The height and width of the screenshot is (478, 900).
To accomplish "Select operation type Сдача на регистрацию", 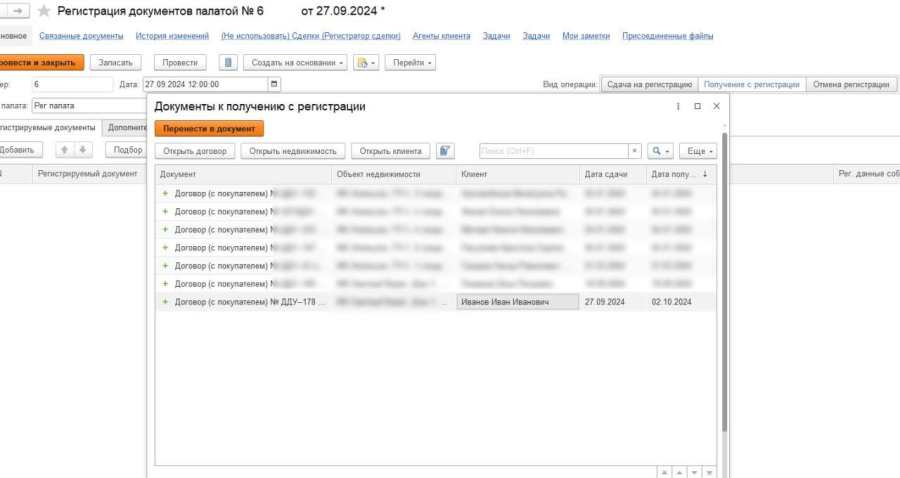I will [648, 85].
